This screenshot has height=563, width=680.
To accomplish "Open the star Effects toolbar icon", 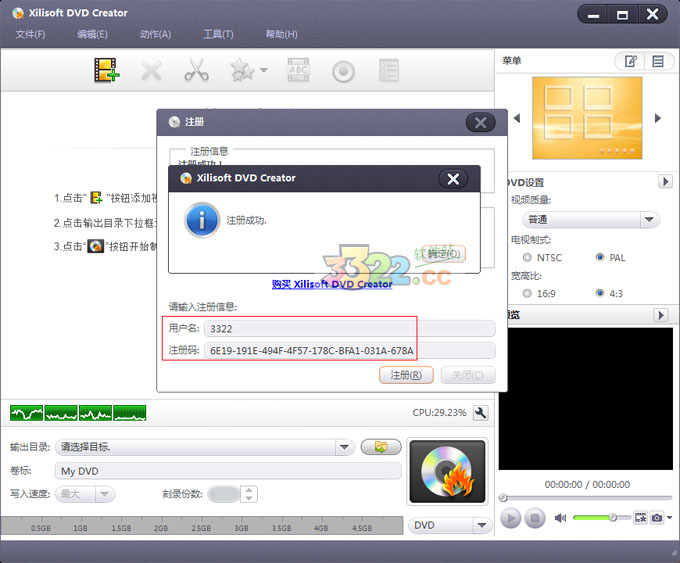I will tap(242, 70).
